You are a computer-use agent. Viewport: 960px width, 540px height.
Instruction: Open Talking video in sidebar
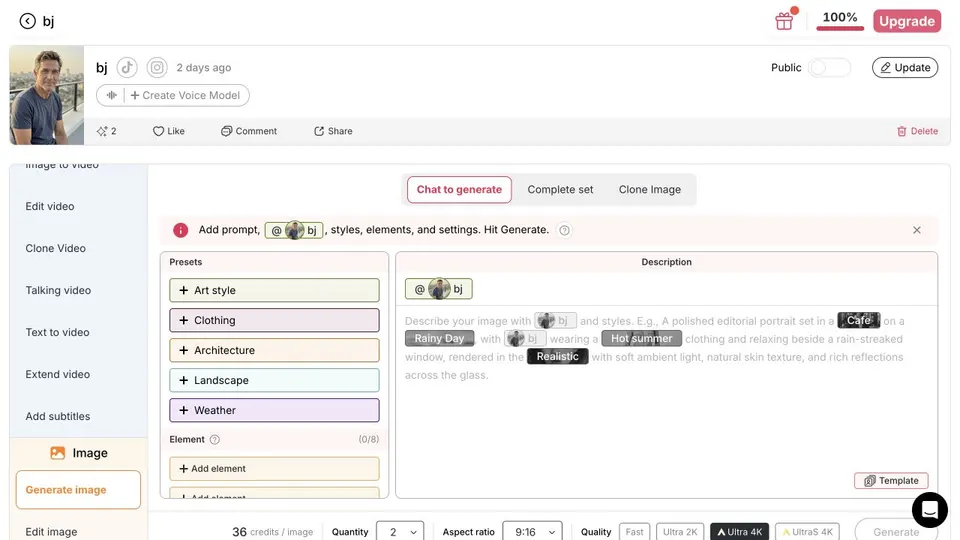pyautogui.click(x=58, y=290)
